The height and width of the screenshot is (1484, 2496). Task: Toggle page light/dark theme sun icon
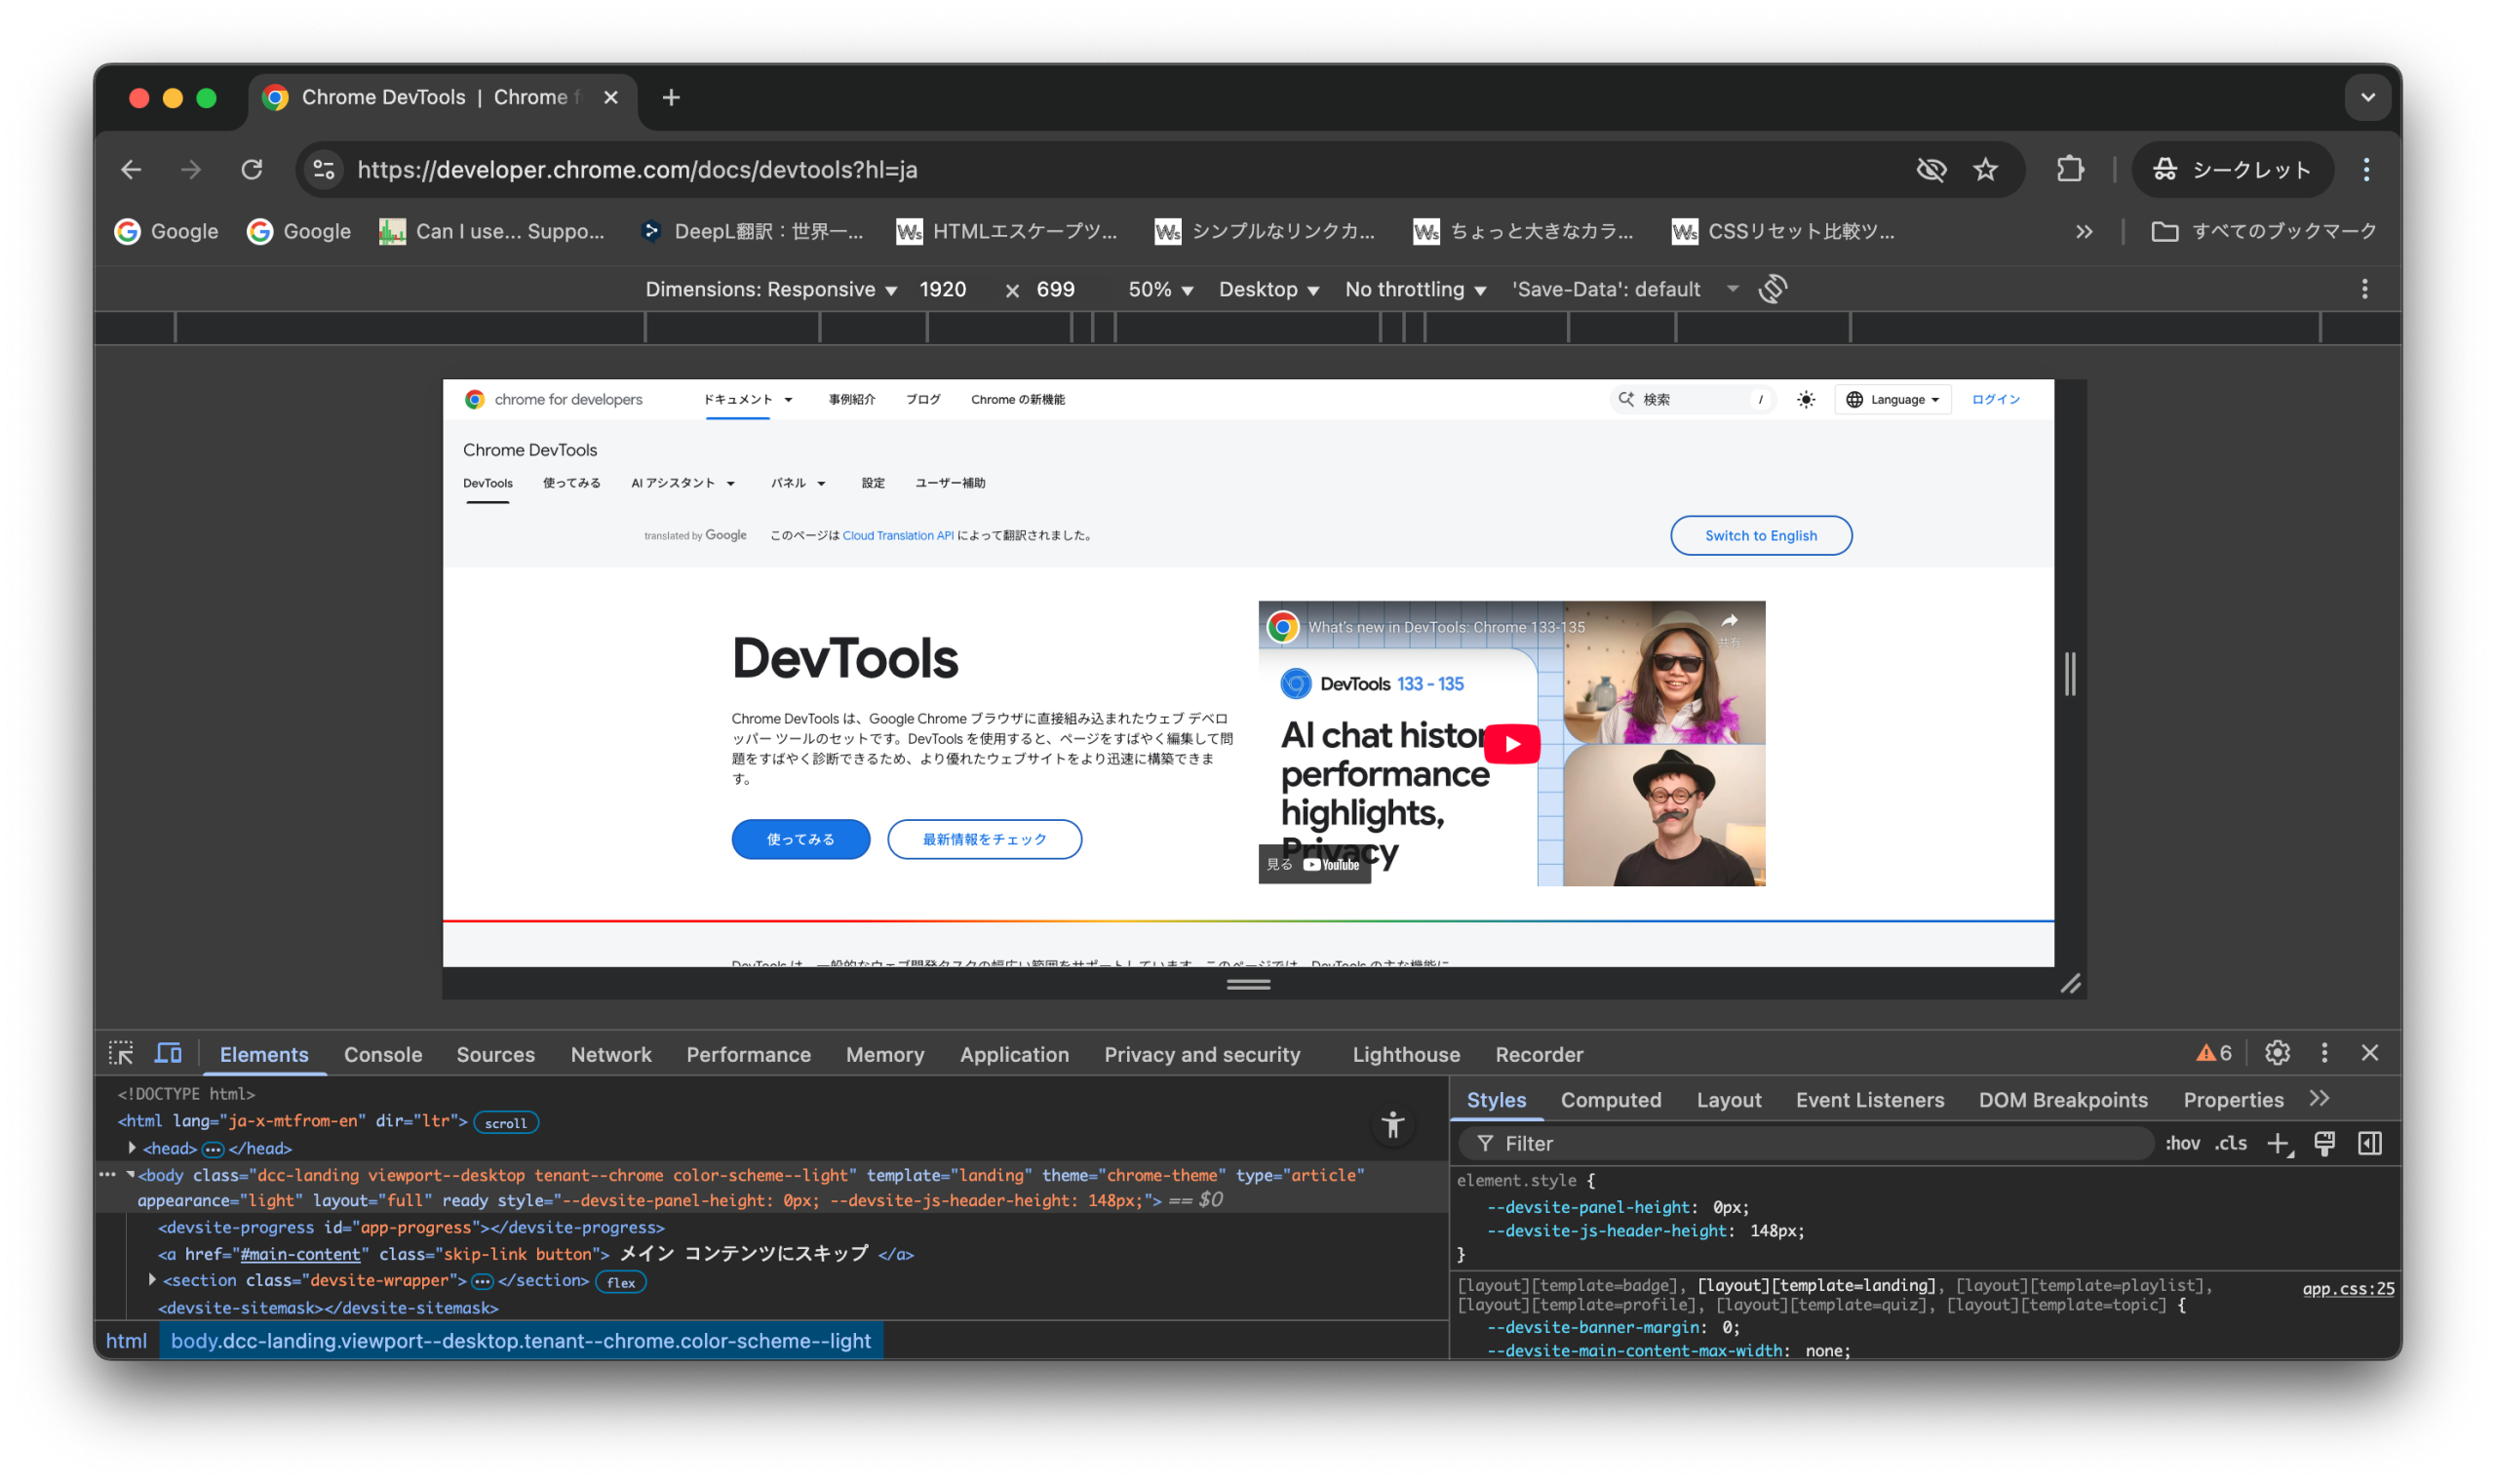(x=1806, y=400)
